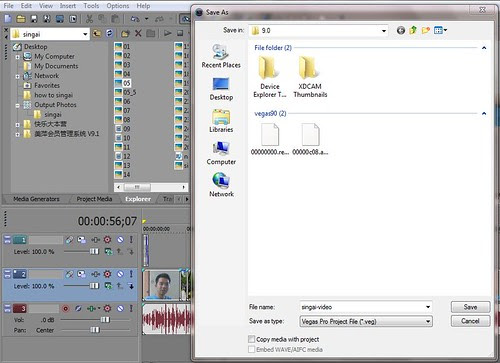The image size is (500, 363).
Task: Click the Save button
Action: [x=470, y=307]
